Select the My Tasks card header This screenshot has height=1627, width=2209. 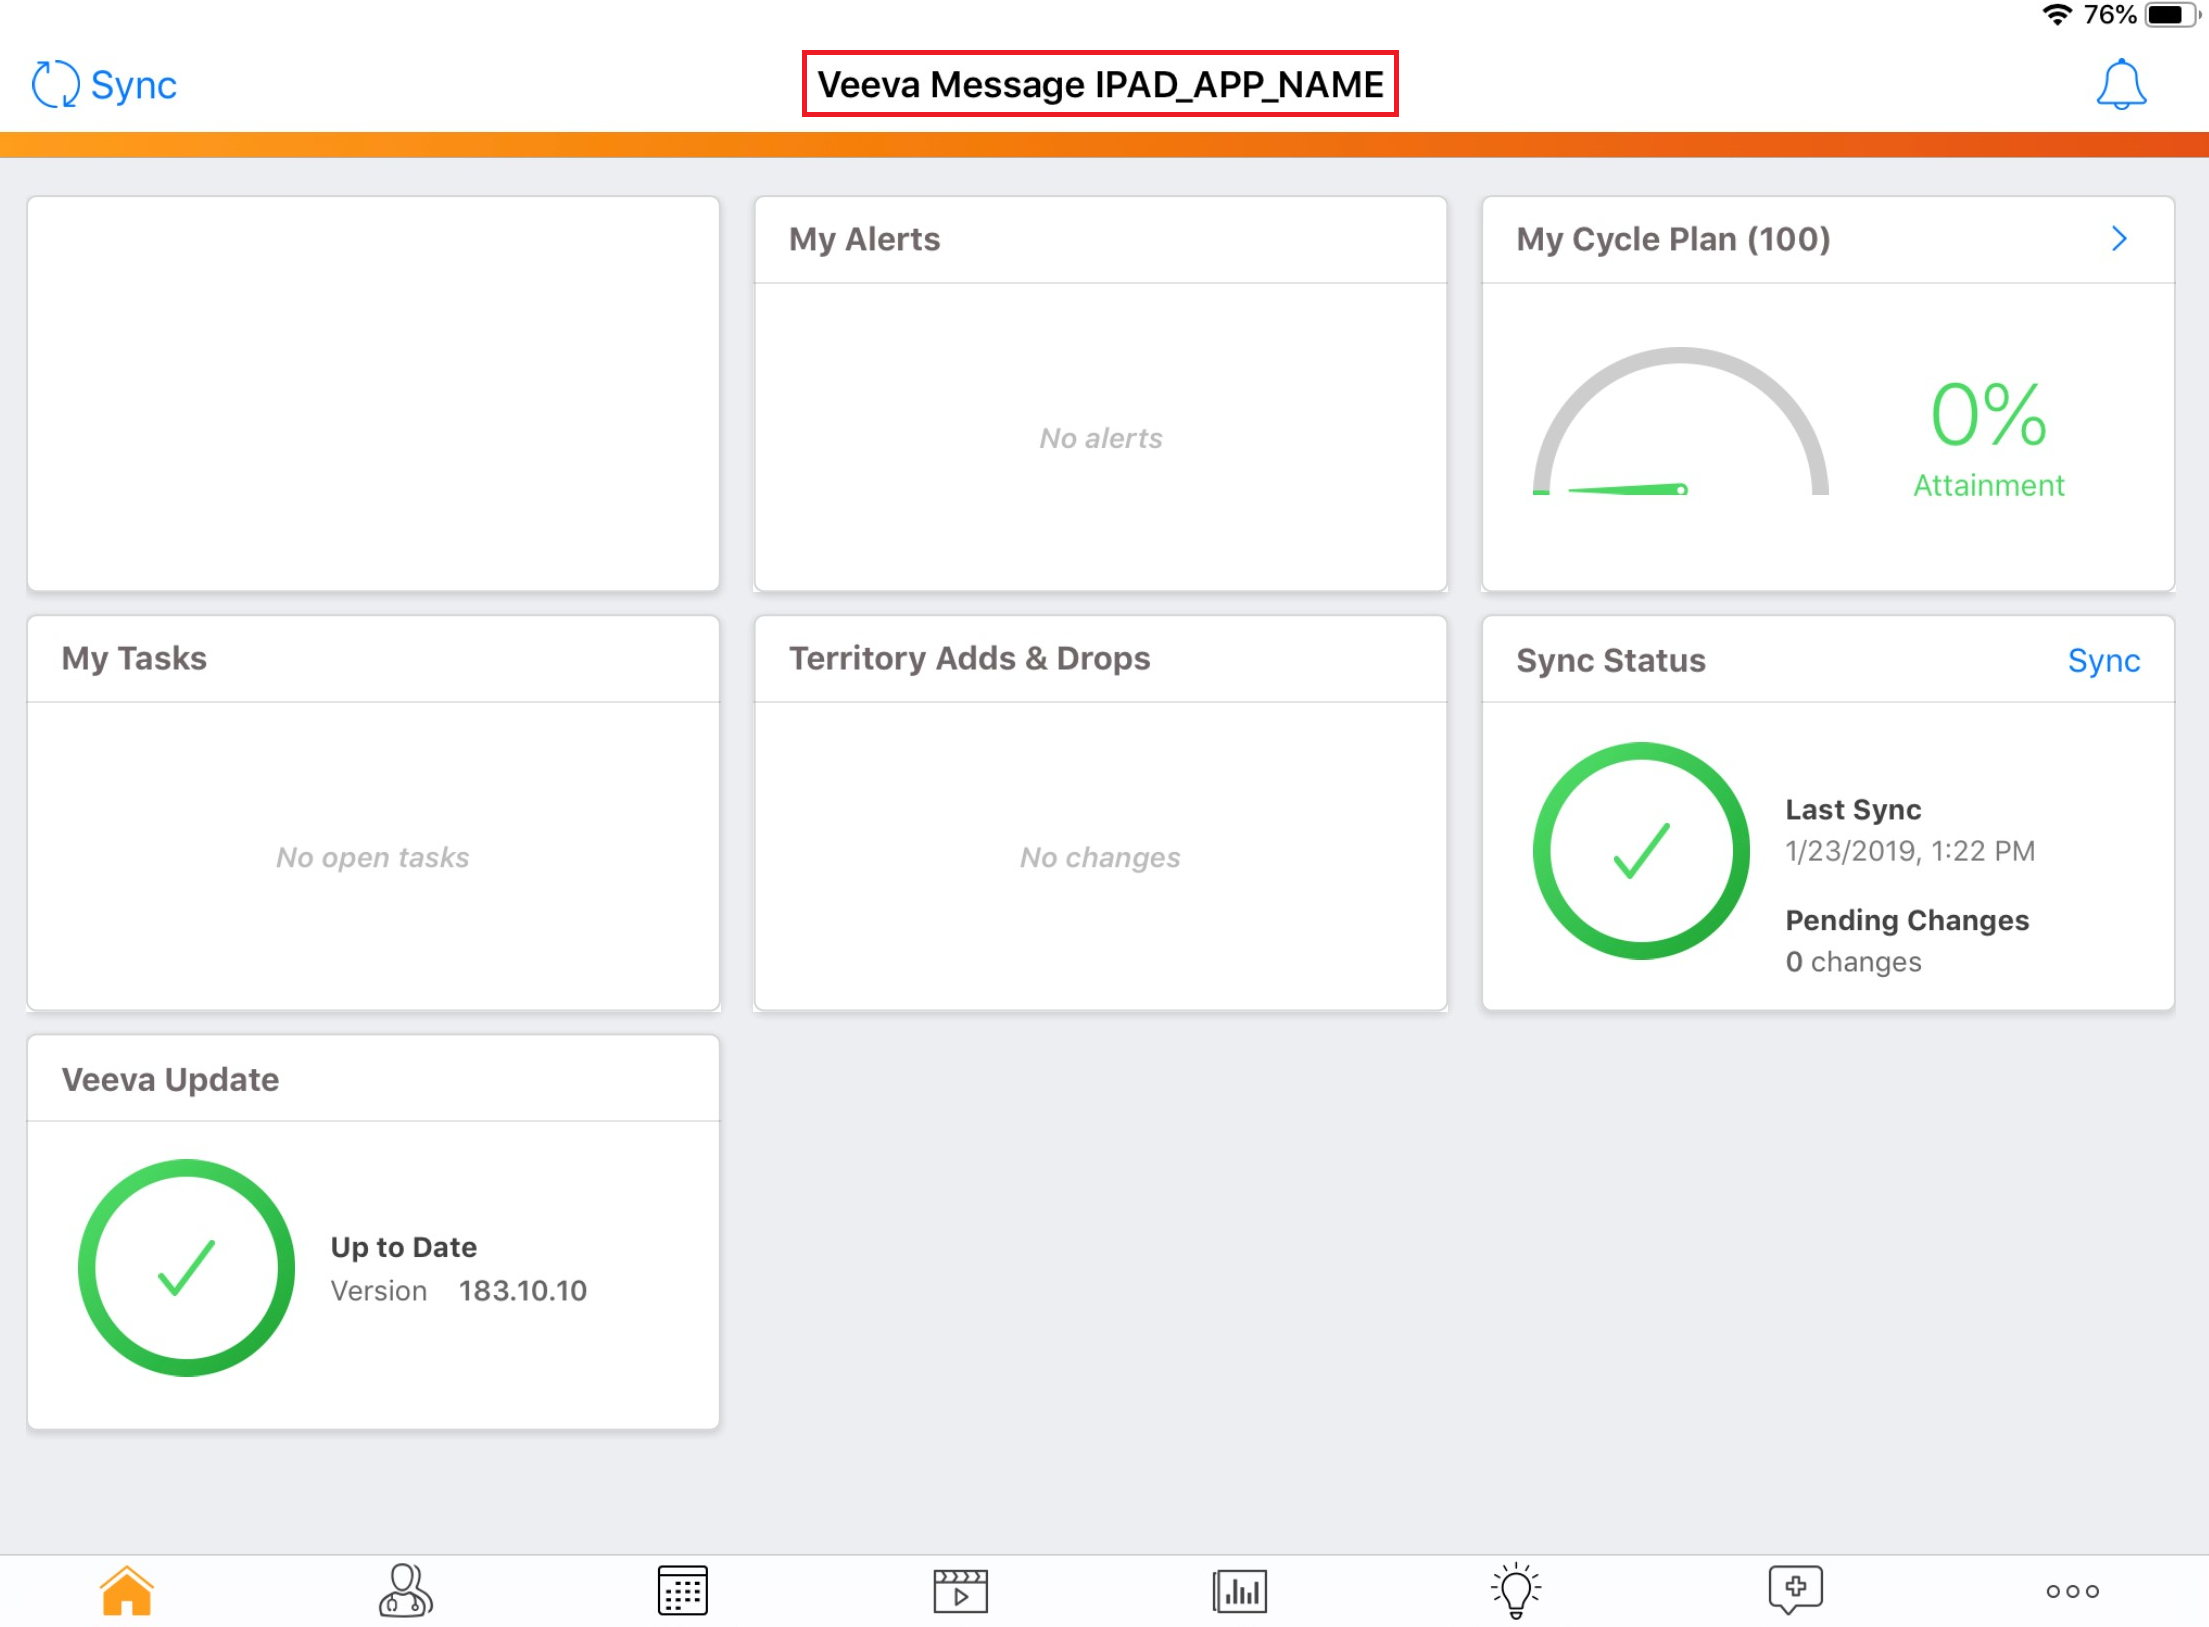point(134,658)
